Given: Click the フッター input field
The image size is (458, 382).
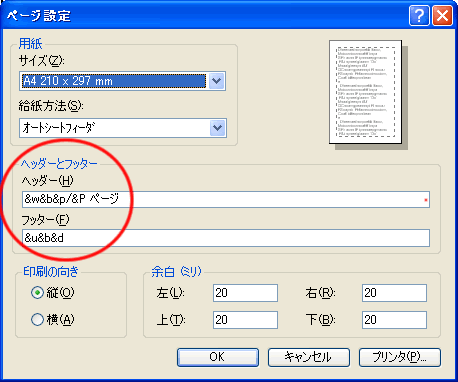Looking at the screenshot, I should [226, 238].
